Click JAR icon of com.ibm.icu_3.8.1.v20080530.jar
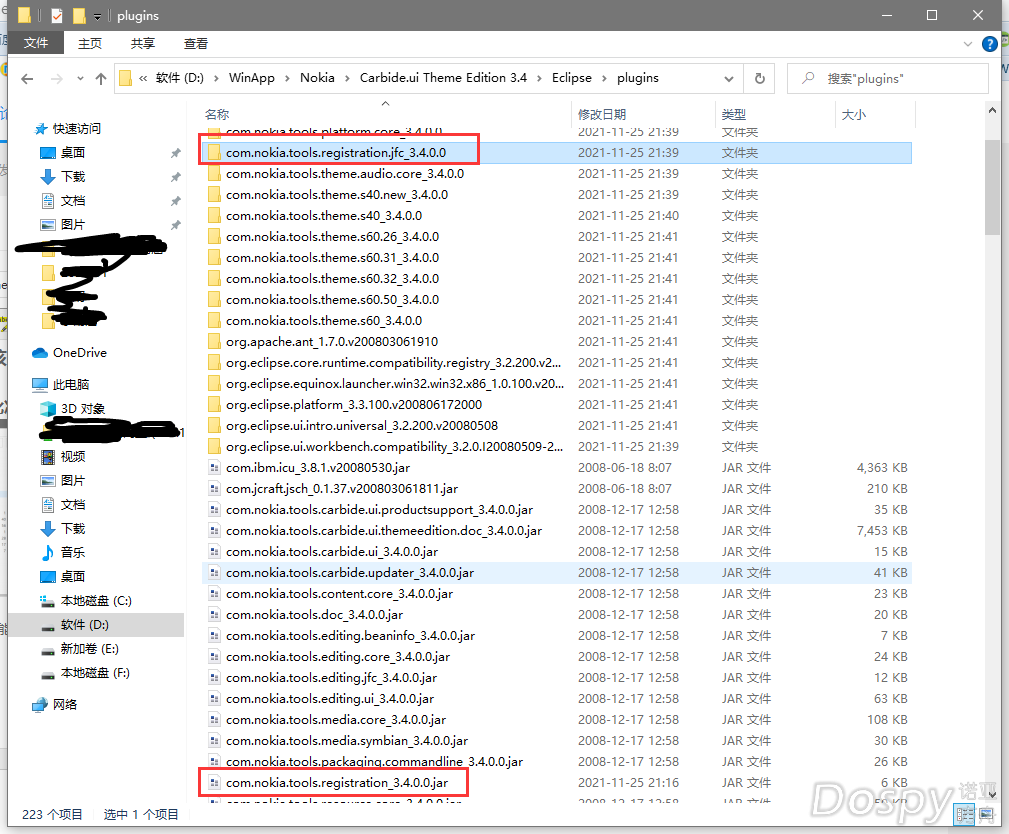 point(214,468)
